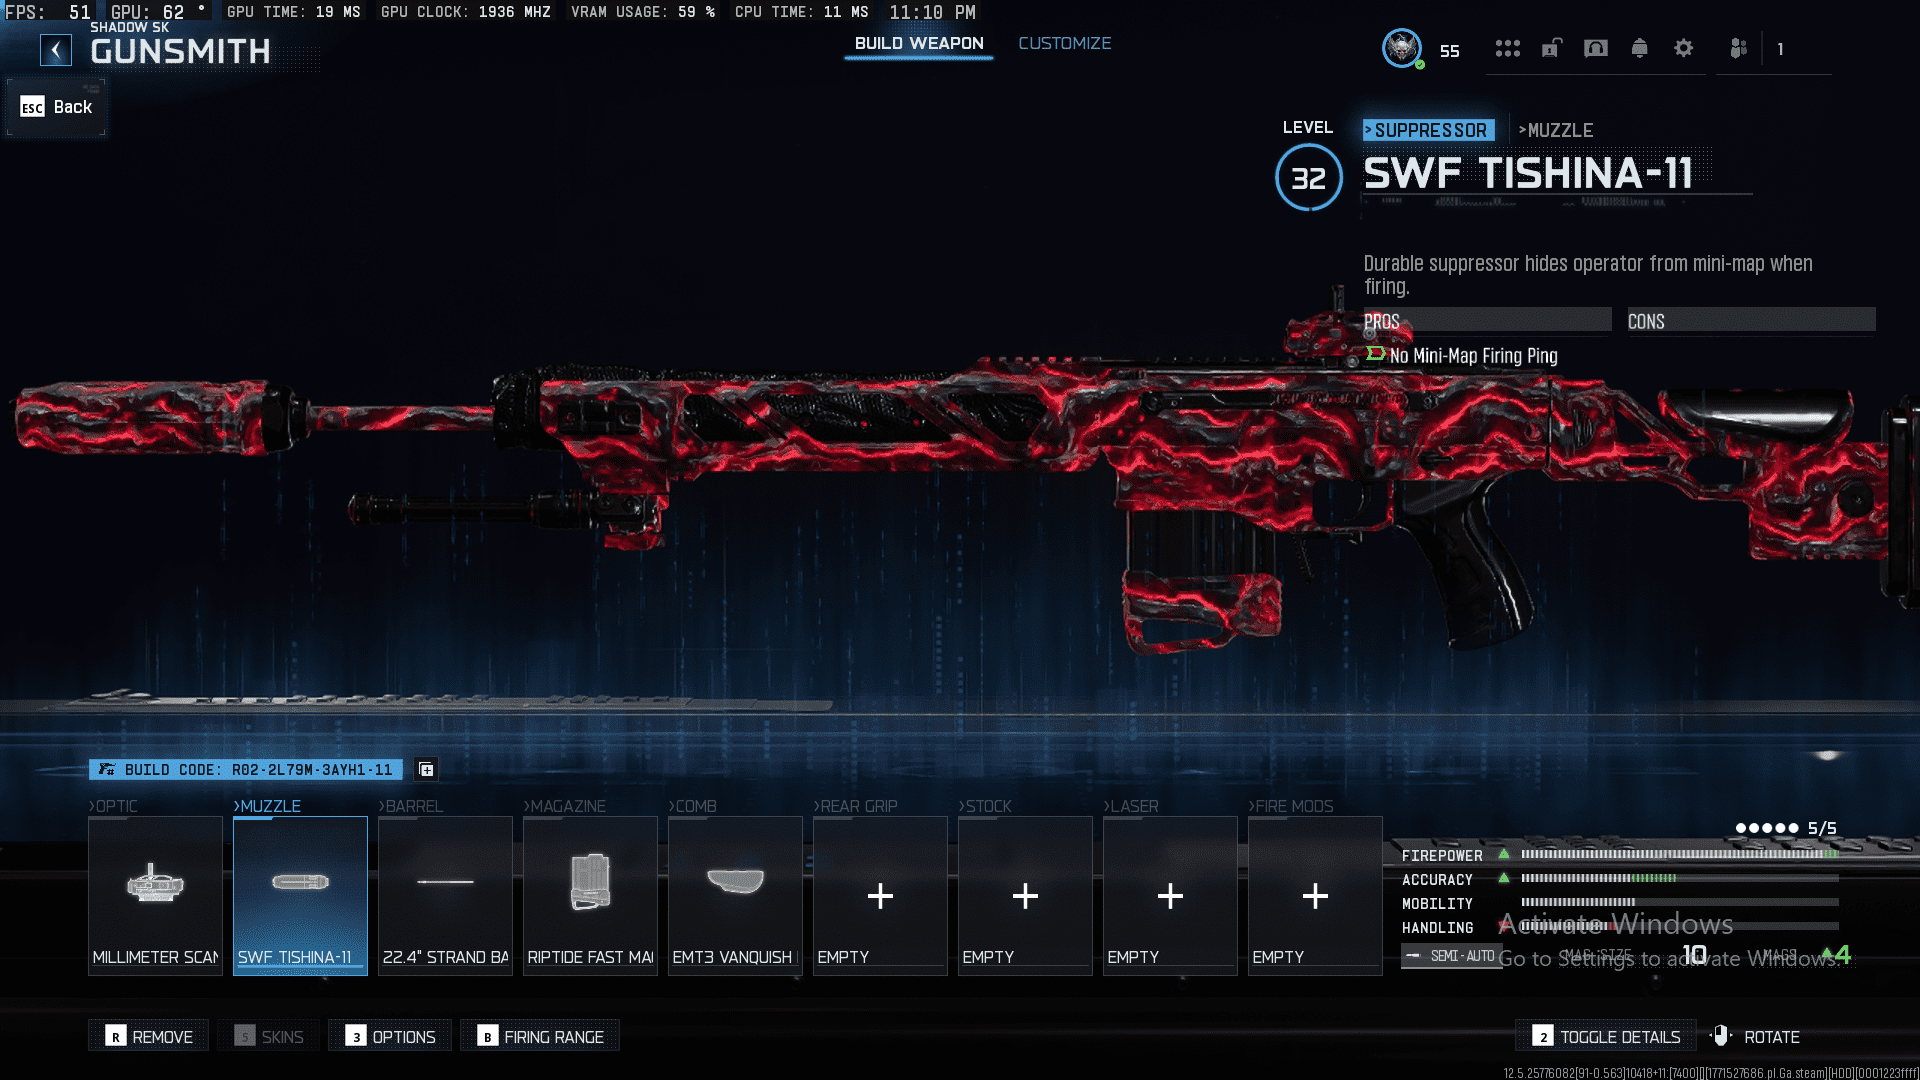Select the EMT3 Vanquish comb slot
This screenshot has width=1920, height=1080.
(735, 895)
